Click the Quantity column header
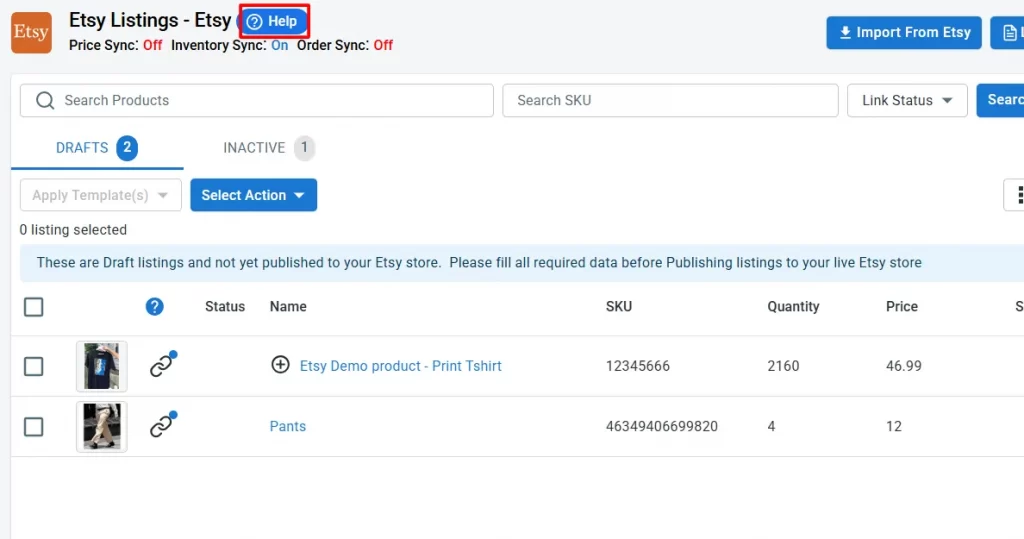Screen dimensions: 1024x539 793,306
